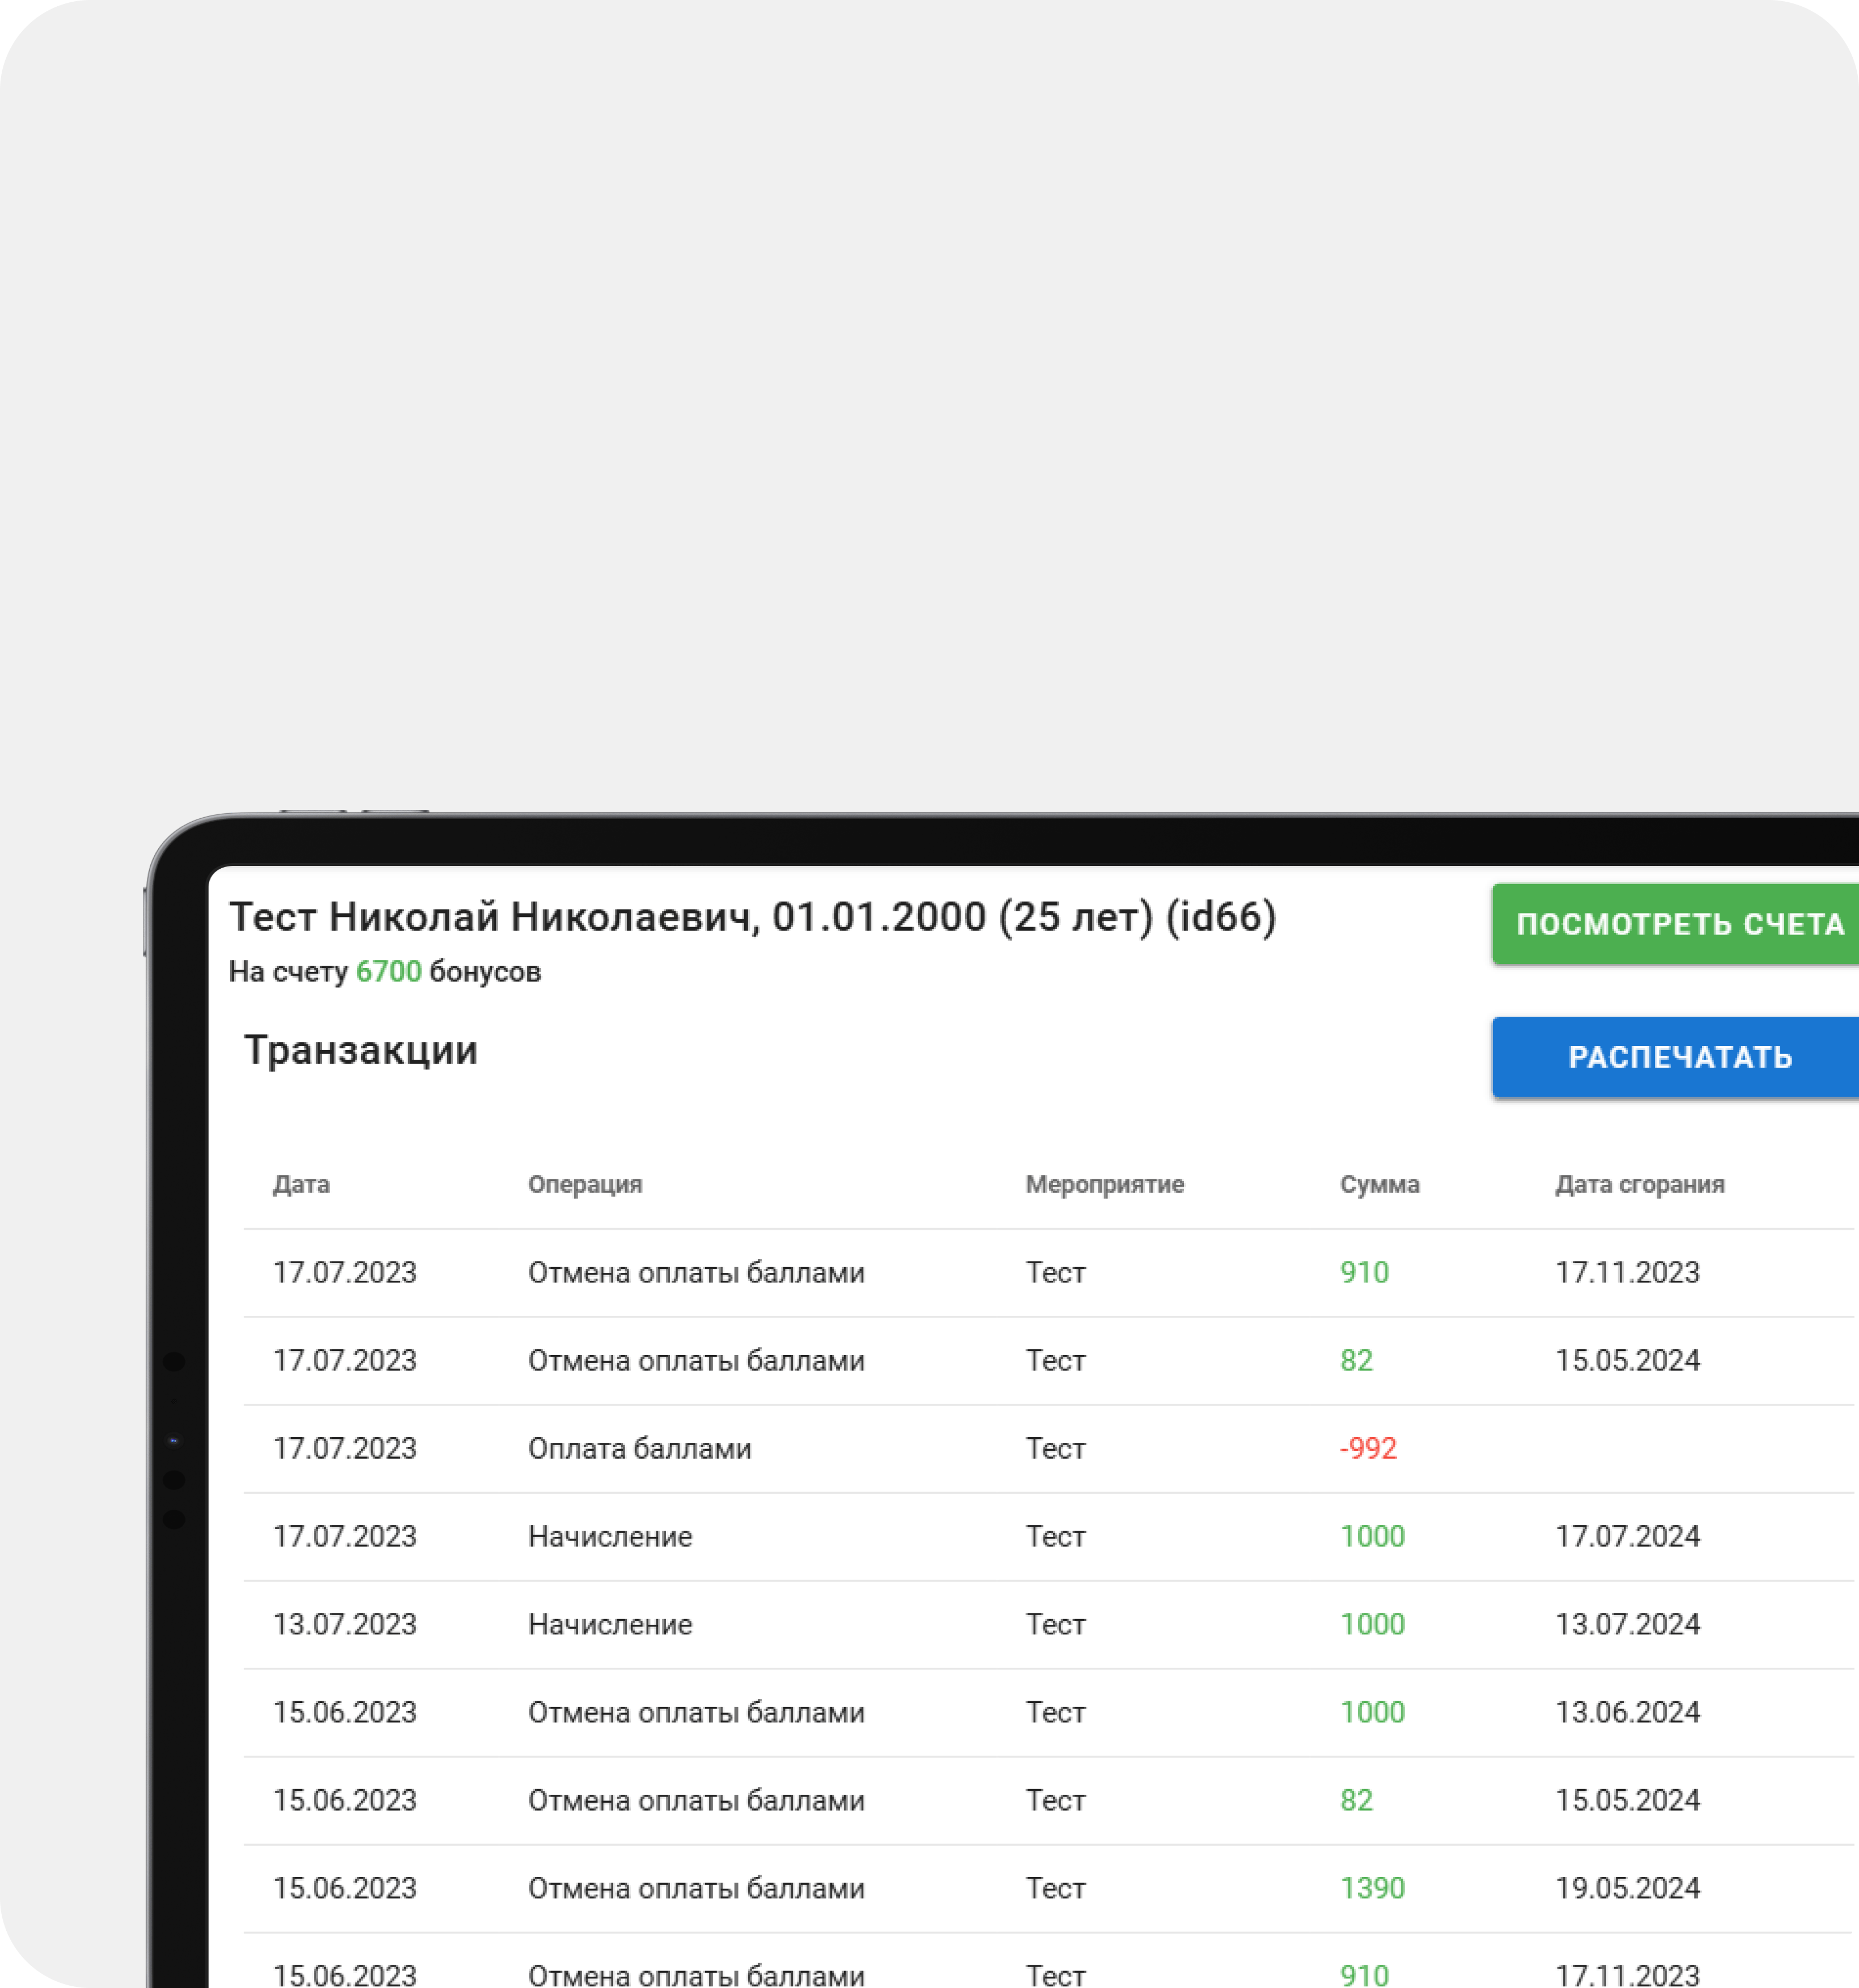Click the Транзакции section heading
This screenshot has width=1859, height=1988.
coord(360,1050)
